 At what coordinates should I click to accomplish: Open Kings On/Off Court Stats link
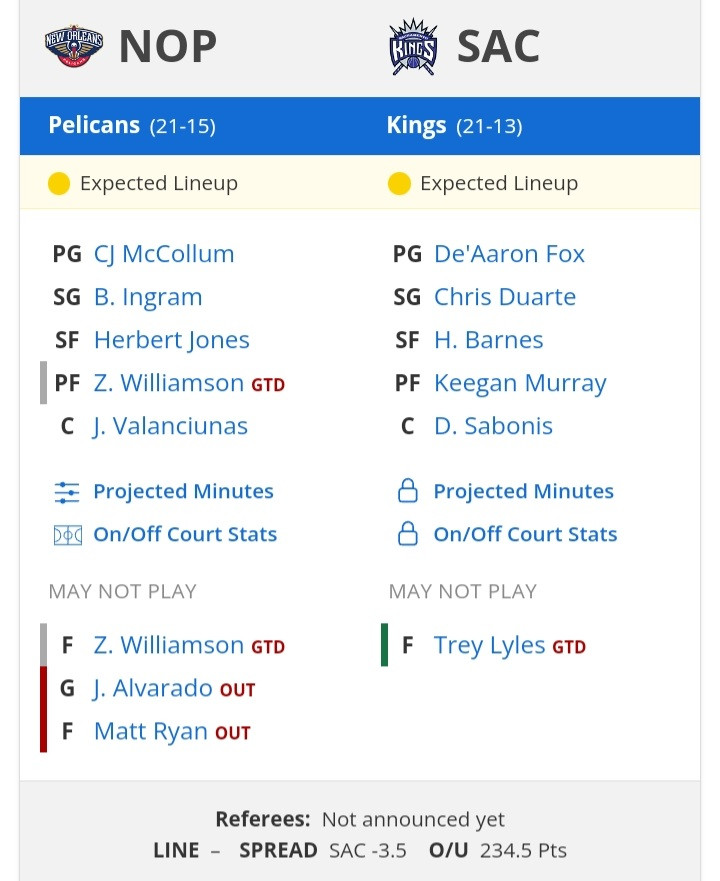click(525, 534)
